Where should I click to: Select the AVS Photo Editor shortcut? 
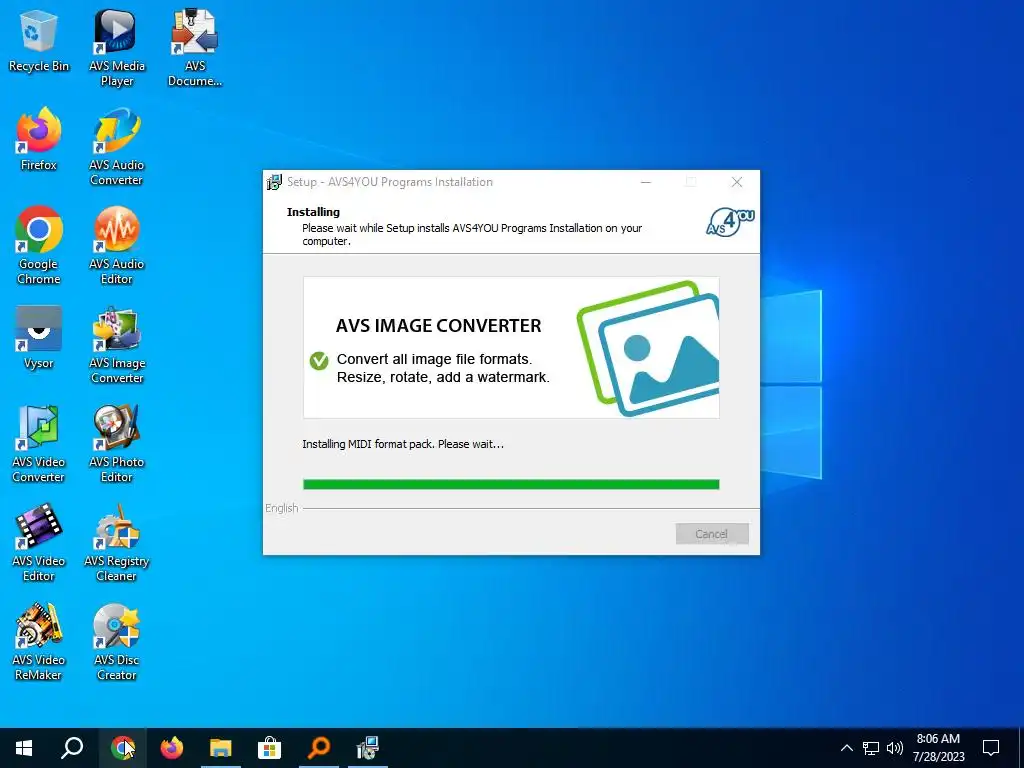pyautogui.click(x=117, y=444)
